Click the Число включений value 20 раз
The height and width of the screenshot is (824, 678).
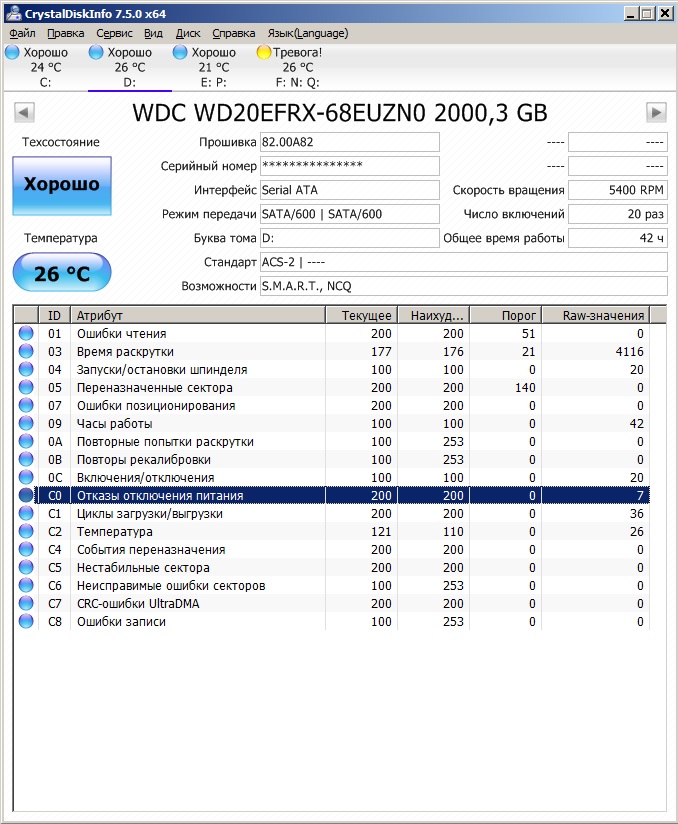click(x=618, y=214)
